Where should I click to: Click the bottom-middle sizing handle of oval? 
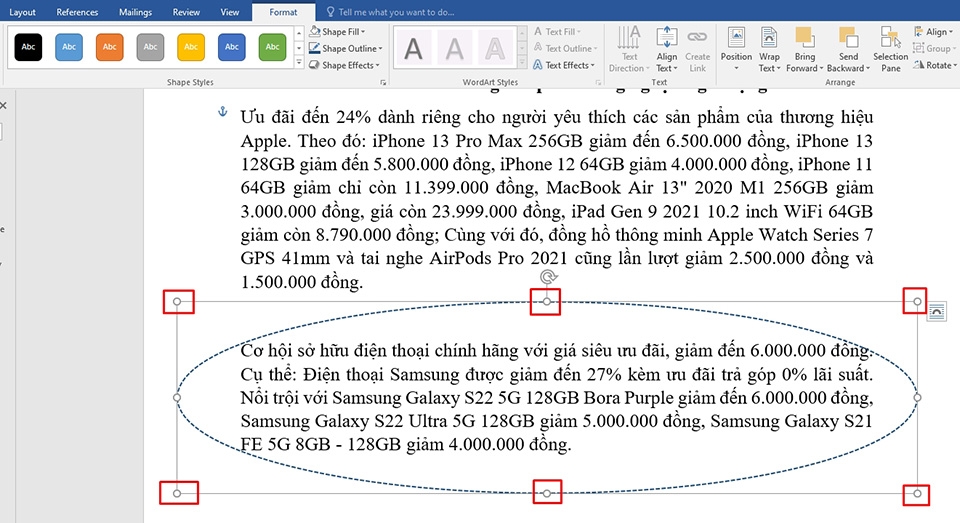coord(547,493)
